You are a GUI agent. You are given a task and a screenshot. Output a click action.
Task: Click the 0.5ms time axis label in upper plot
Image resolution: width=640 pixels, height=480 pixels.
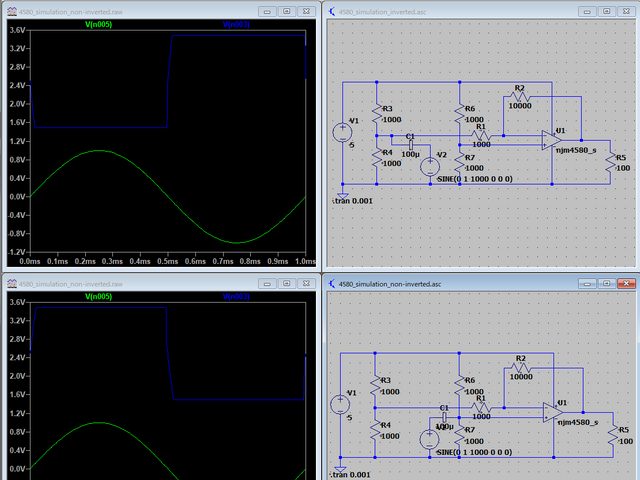click(x=168, y=261)
